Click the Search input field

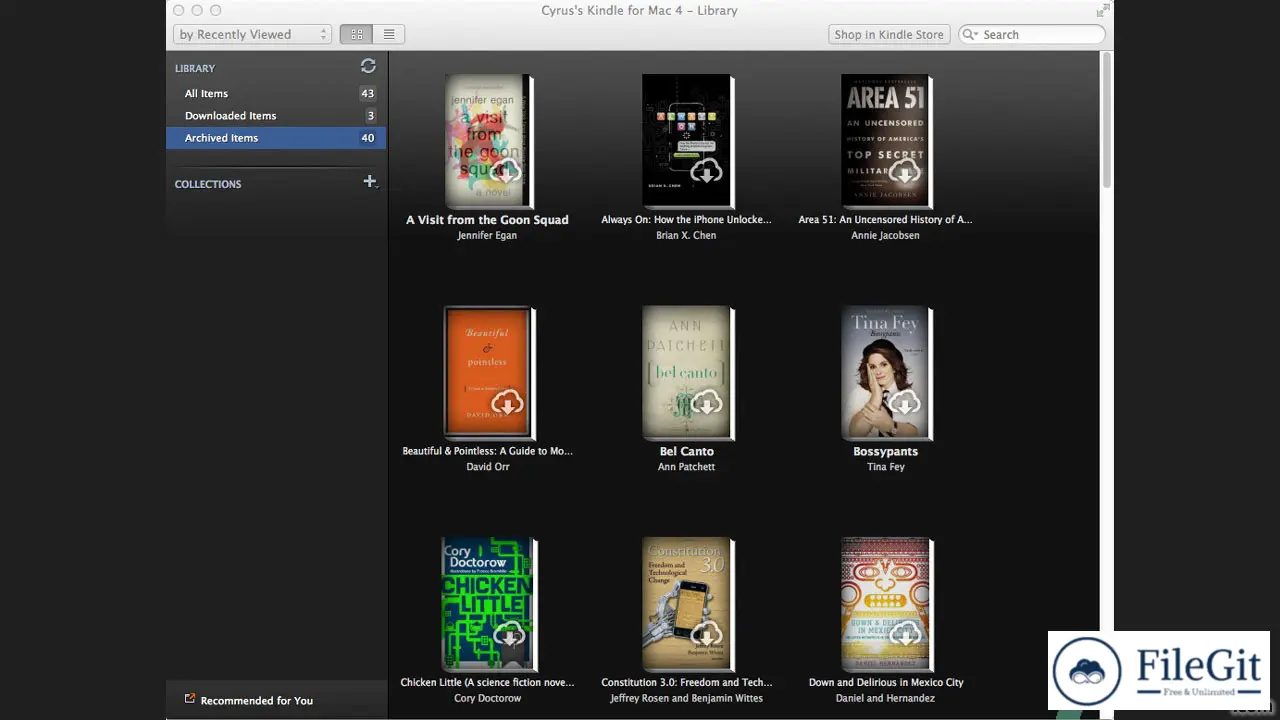click(1032, 34)
